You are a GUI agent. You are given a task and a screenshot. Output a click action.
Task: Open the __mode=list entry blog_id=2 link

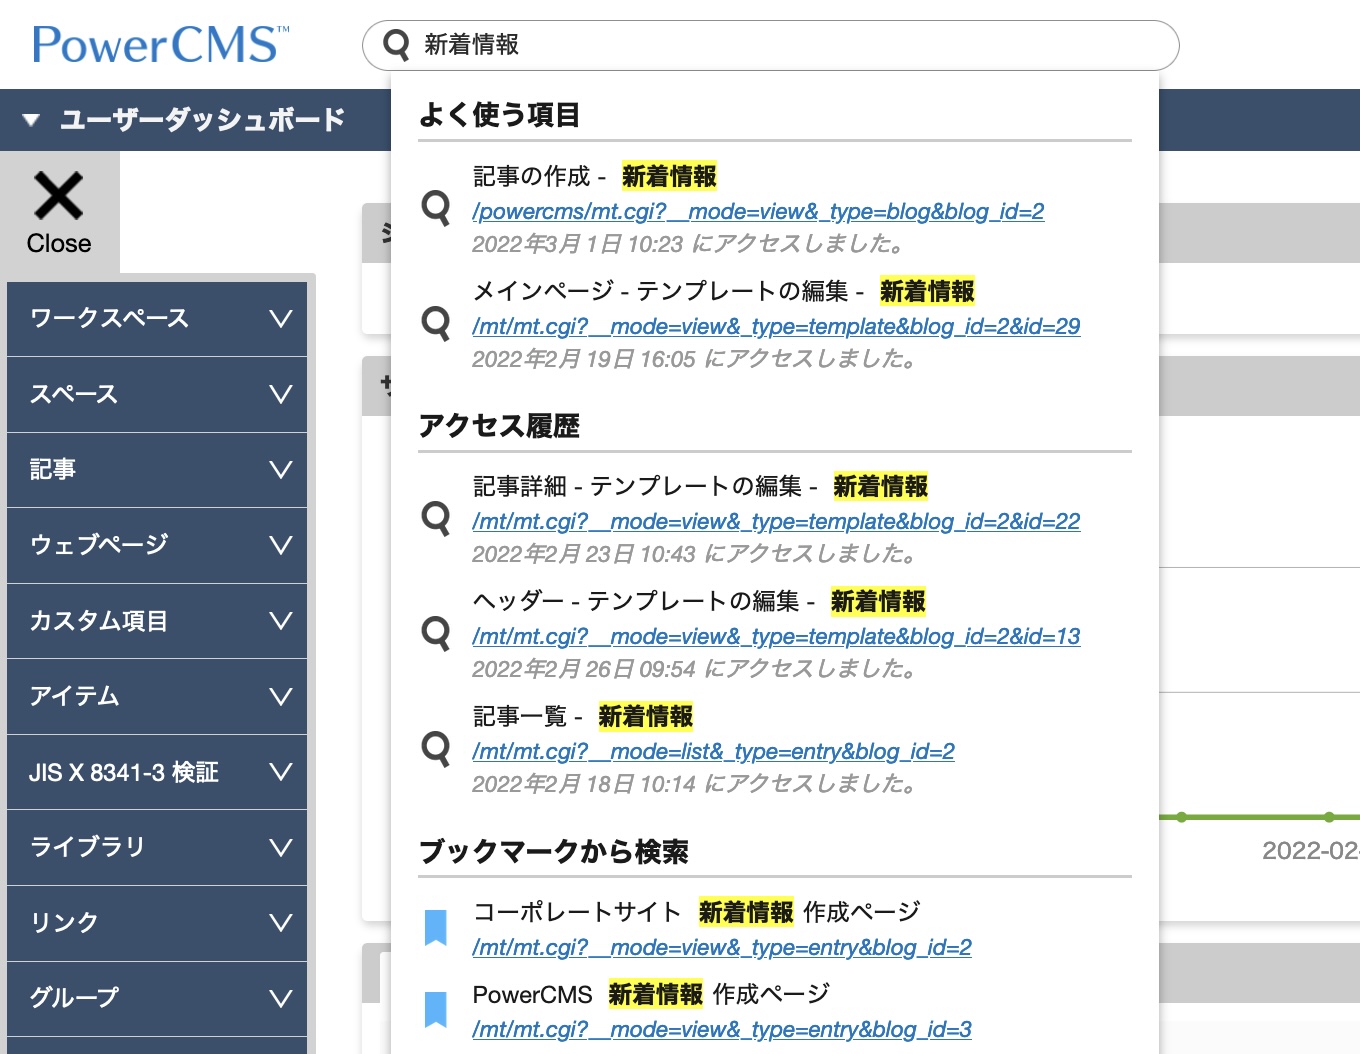click(713, 752)
